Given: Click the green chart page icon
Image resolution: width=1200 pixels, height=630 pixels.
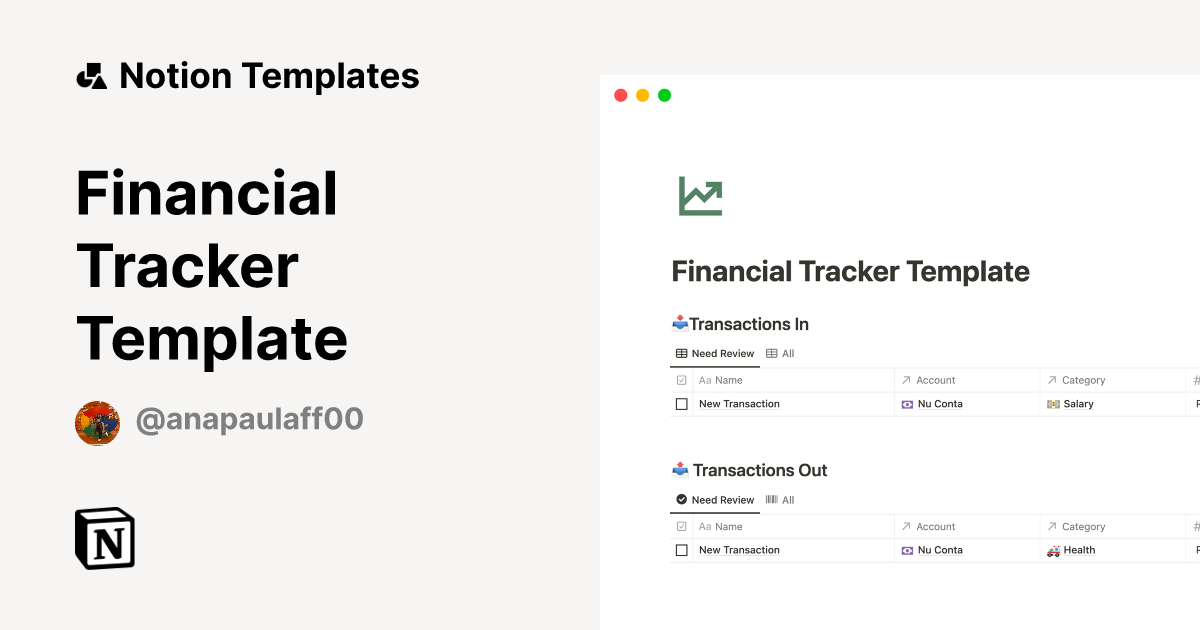Looking at the screenshot, I should point(700,196).
